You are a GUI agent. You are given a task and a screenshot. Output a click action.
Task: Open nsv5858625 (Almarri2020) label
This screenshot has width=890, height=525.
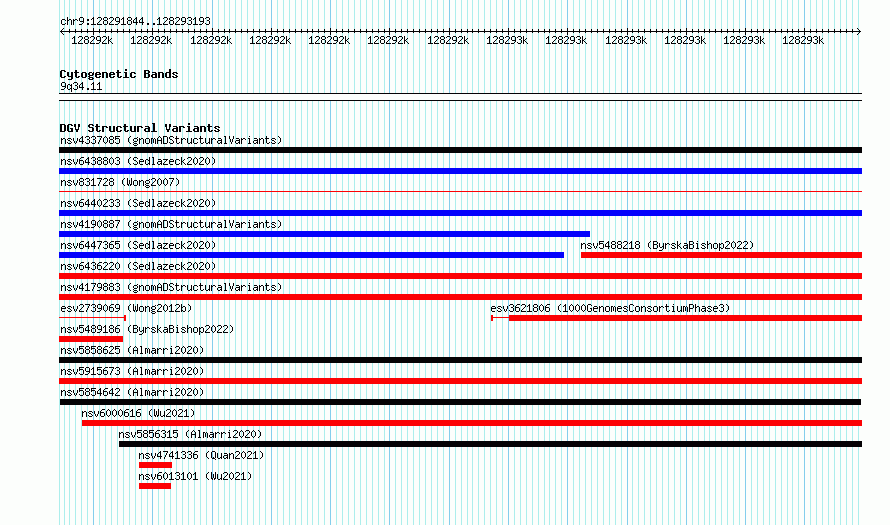132,350
